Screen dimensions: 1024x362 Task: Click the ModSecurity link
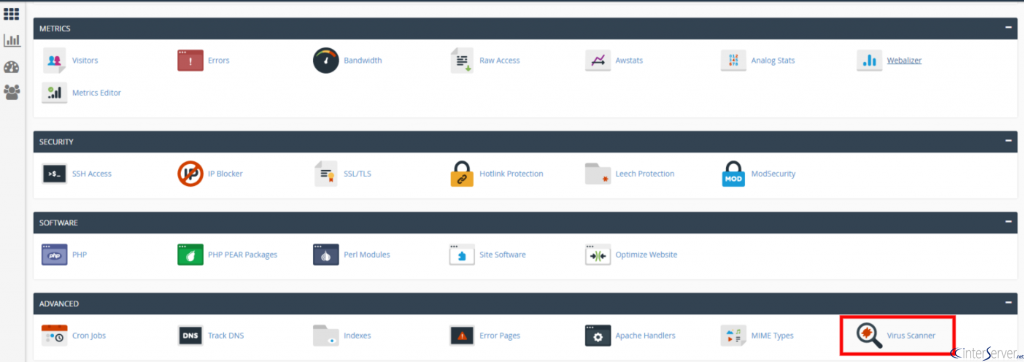[773, 174]
